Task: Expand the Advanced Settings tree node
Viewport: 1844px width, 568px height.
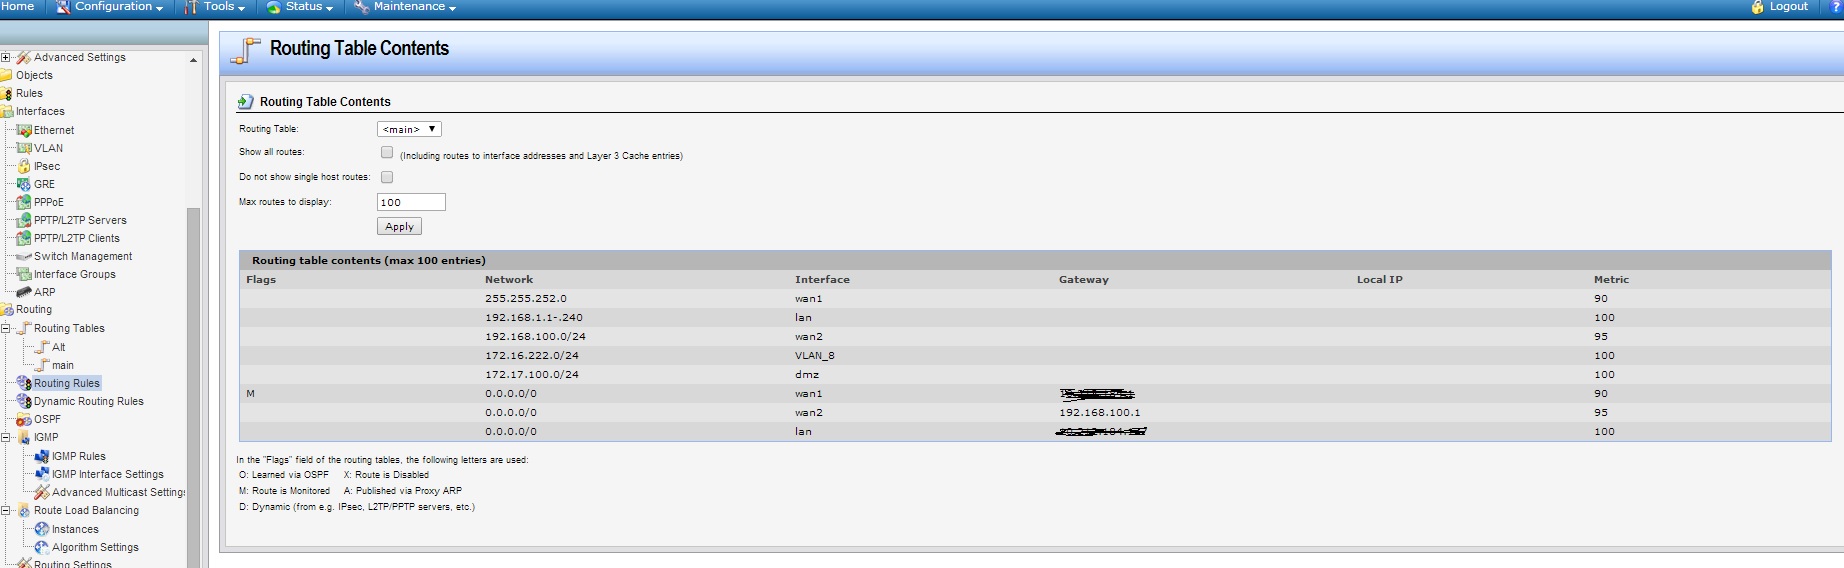Action: [6, 57]
